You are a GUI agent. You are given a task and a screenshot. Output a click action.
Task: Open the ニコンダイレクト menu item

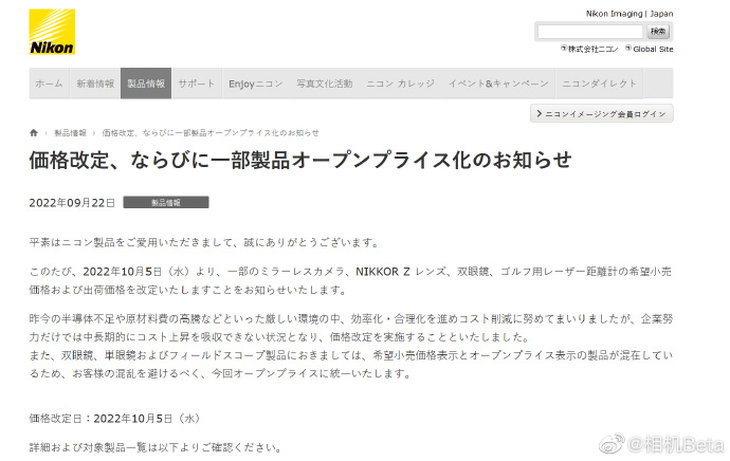[599, 83]
